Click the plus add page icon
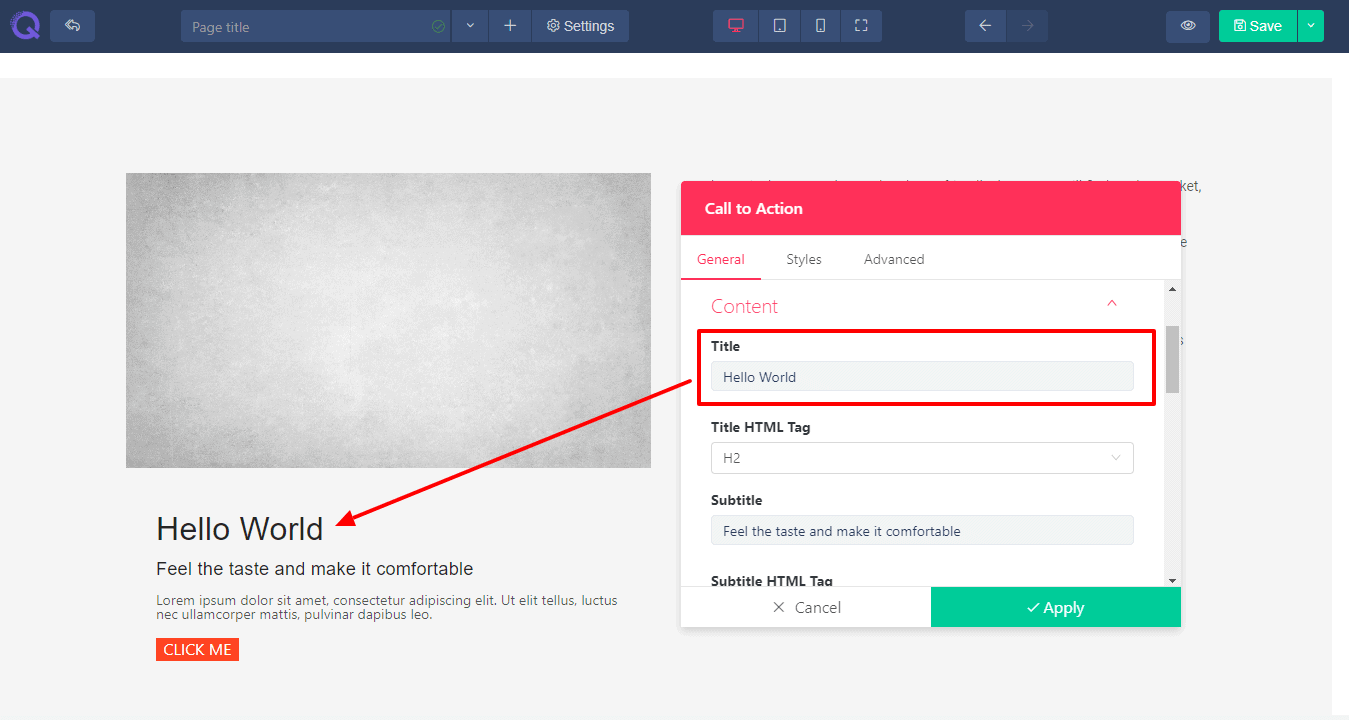Screen dimensions: 1349x720 pos(510,26)
